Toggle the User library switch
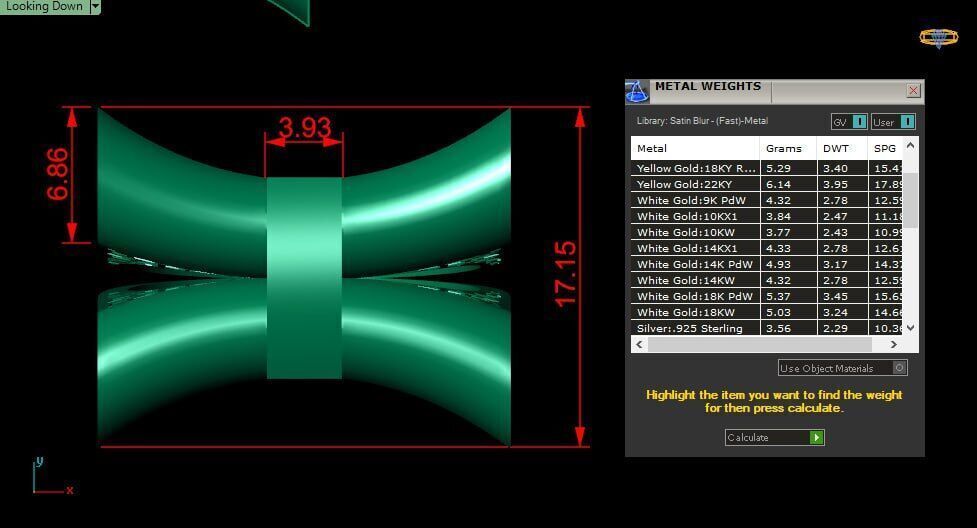 893,122
